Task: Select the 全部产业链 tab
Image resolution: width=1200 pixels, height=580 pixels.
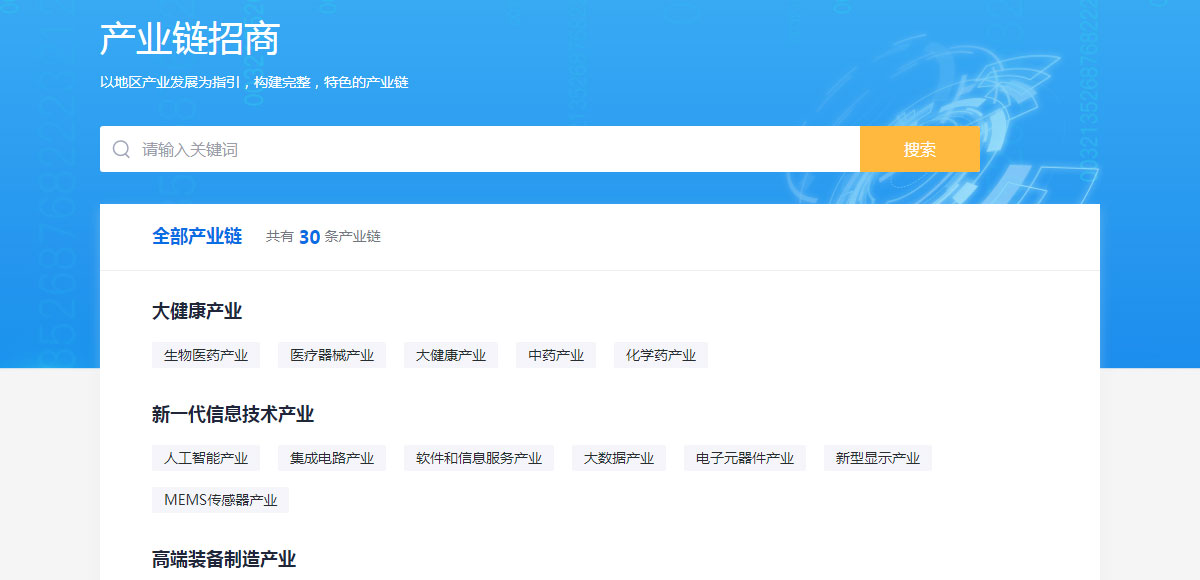Action: (x=197, y=236)
